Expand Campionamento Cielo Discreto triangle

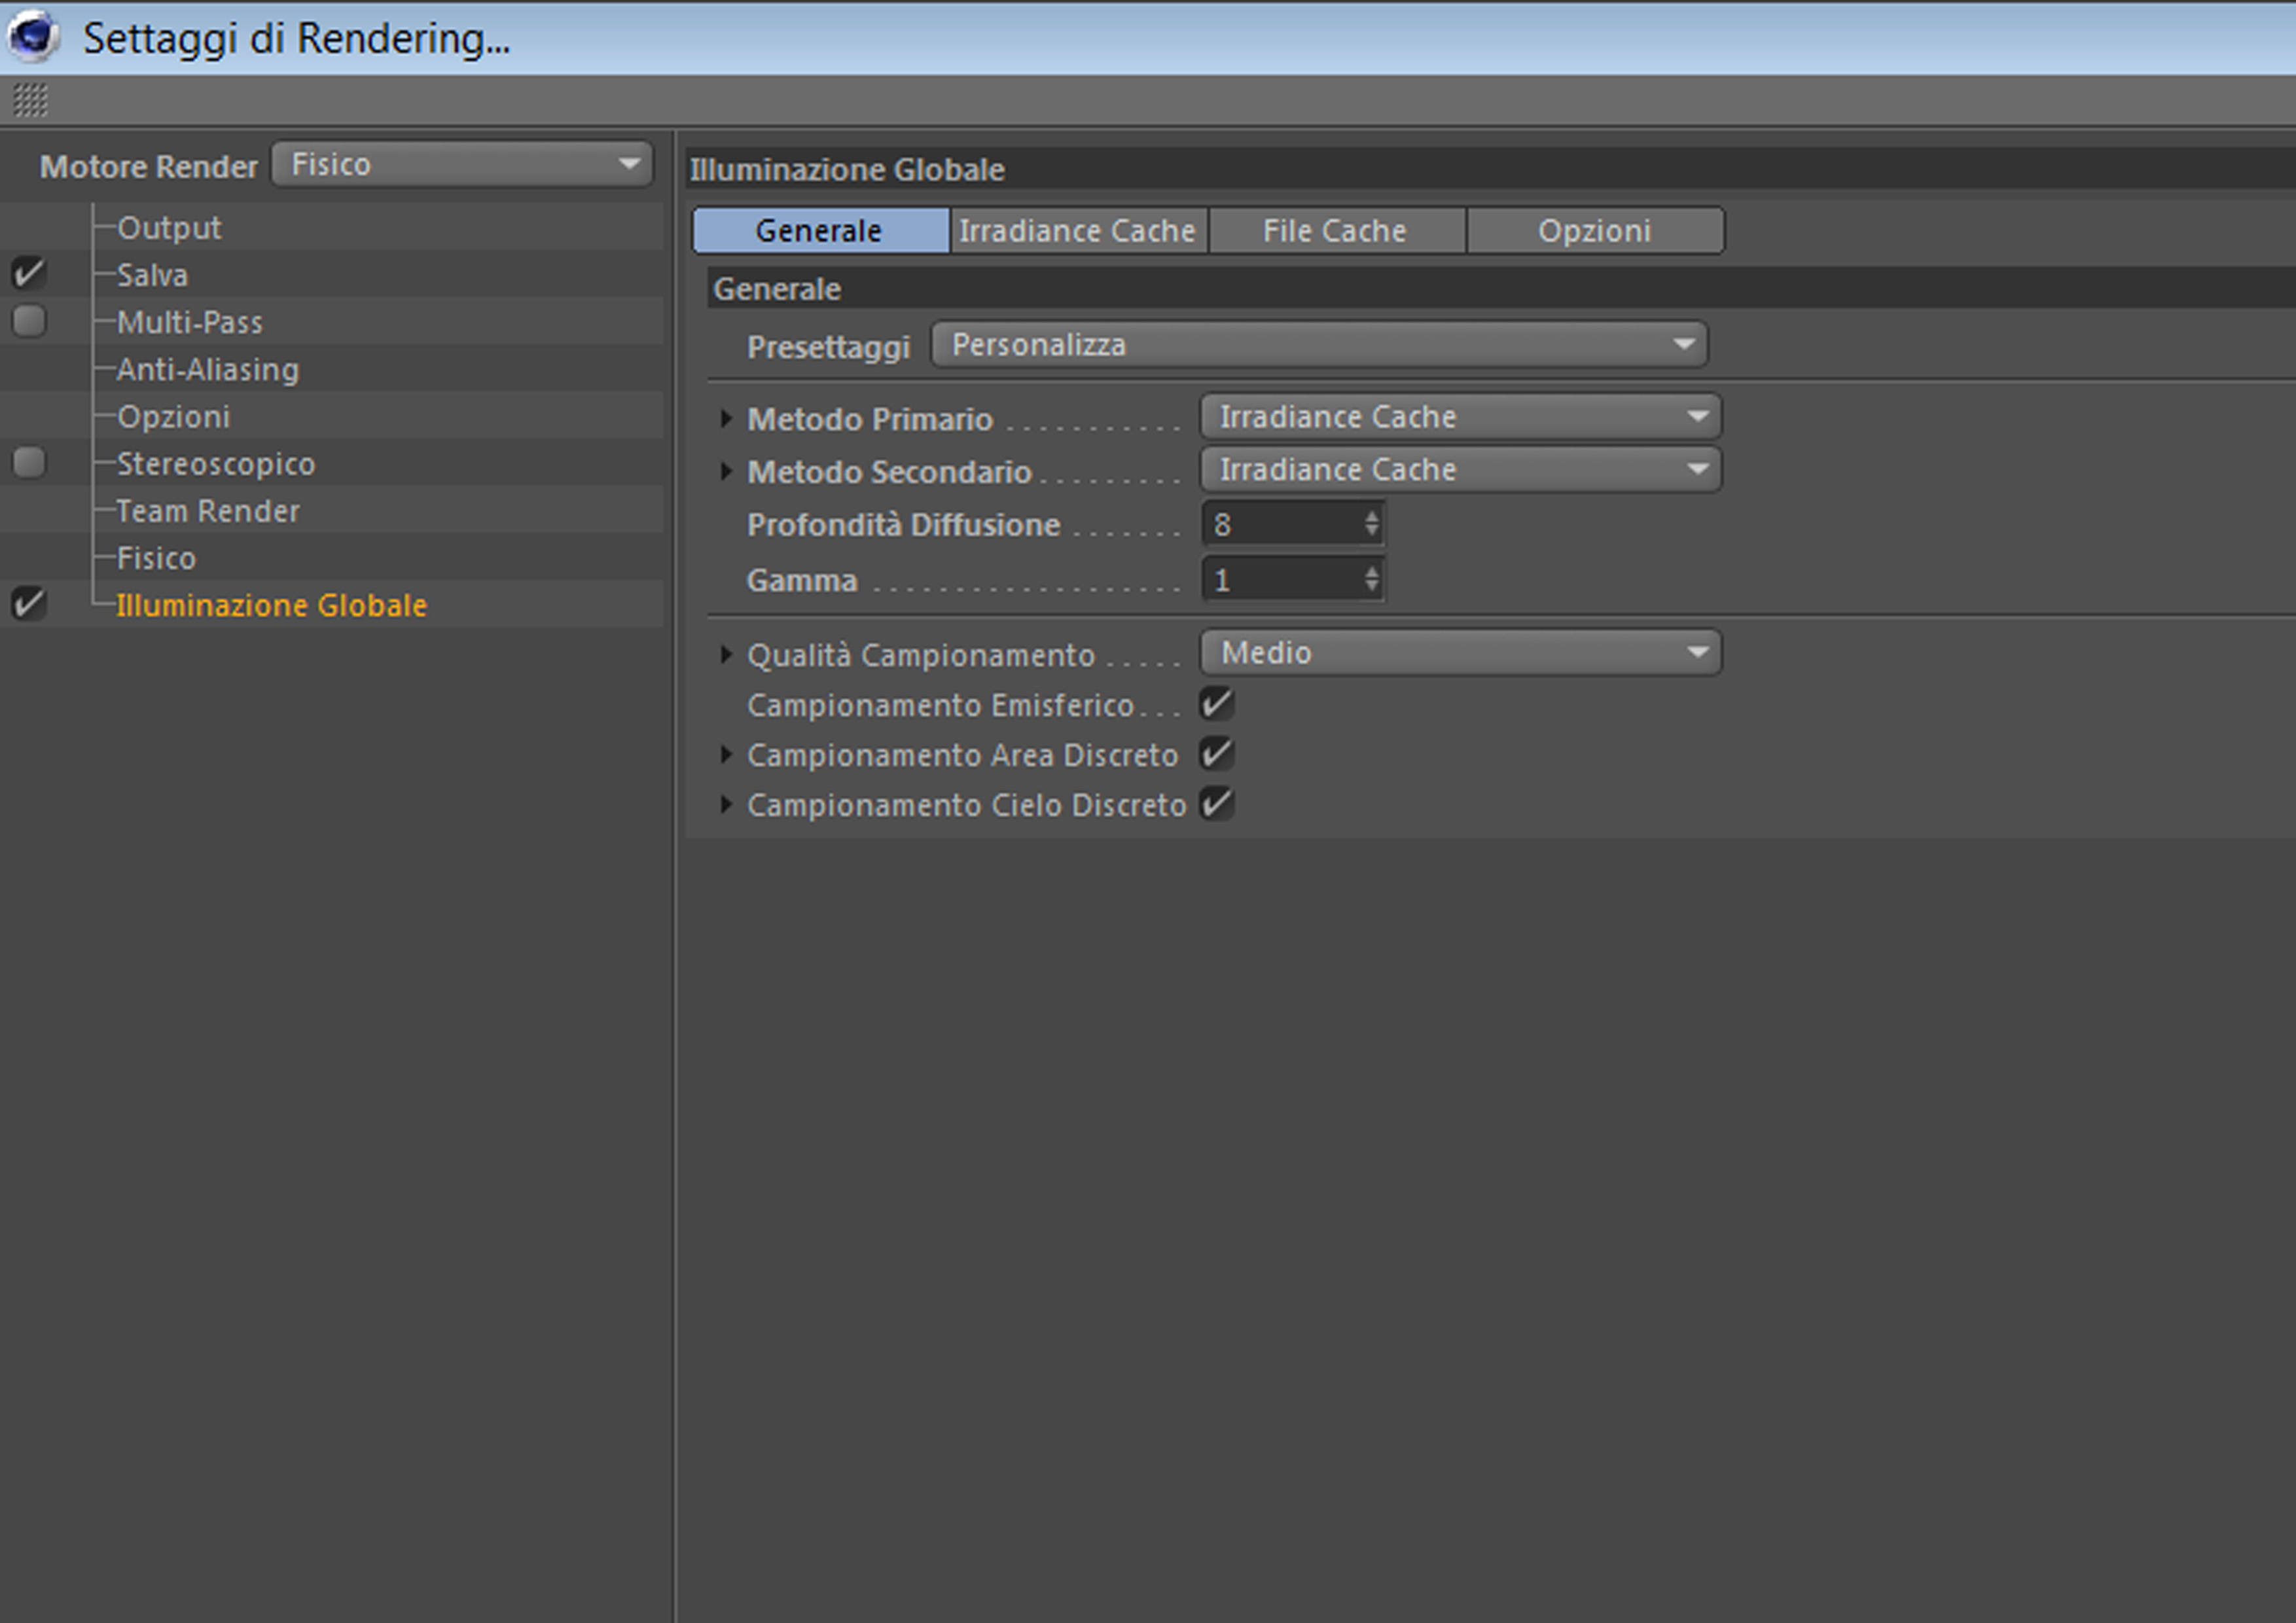pyautogui.click(x=726, y=804)
